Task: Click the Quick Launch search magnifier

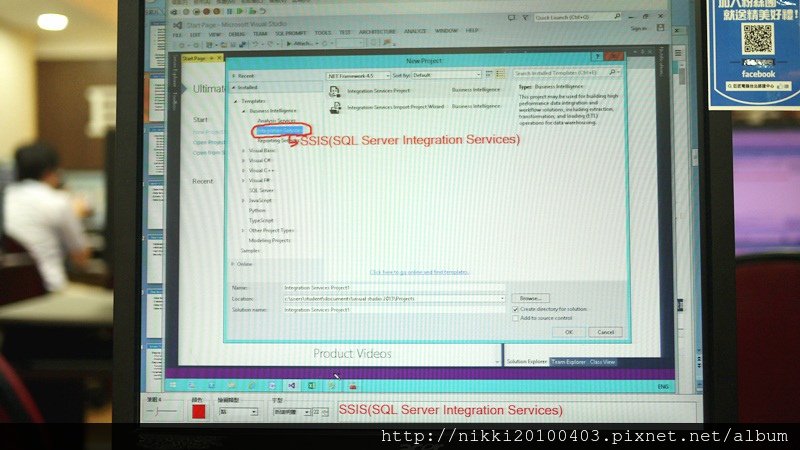Action: tap(617, 16)
